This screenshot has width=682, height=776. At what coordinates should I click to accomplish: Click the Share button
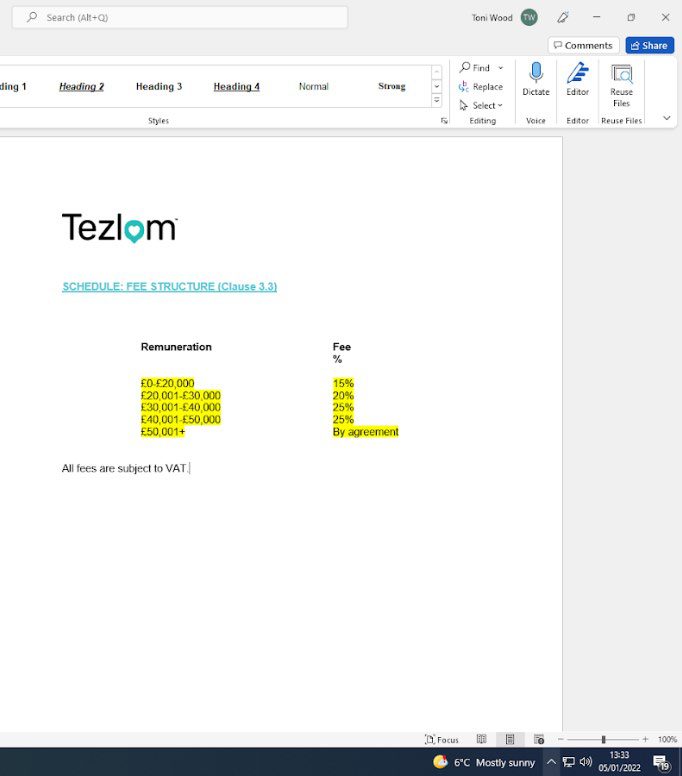650,45
